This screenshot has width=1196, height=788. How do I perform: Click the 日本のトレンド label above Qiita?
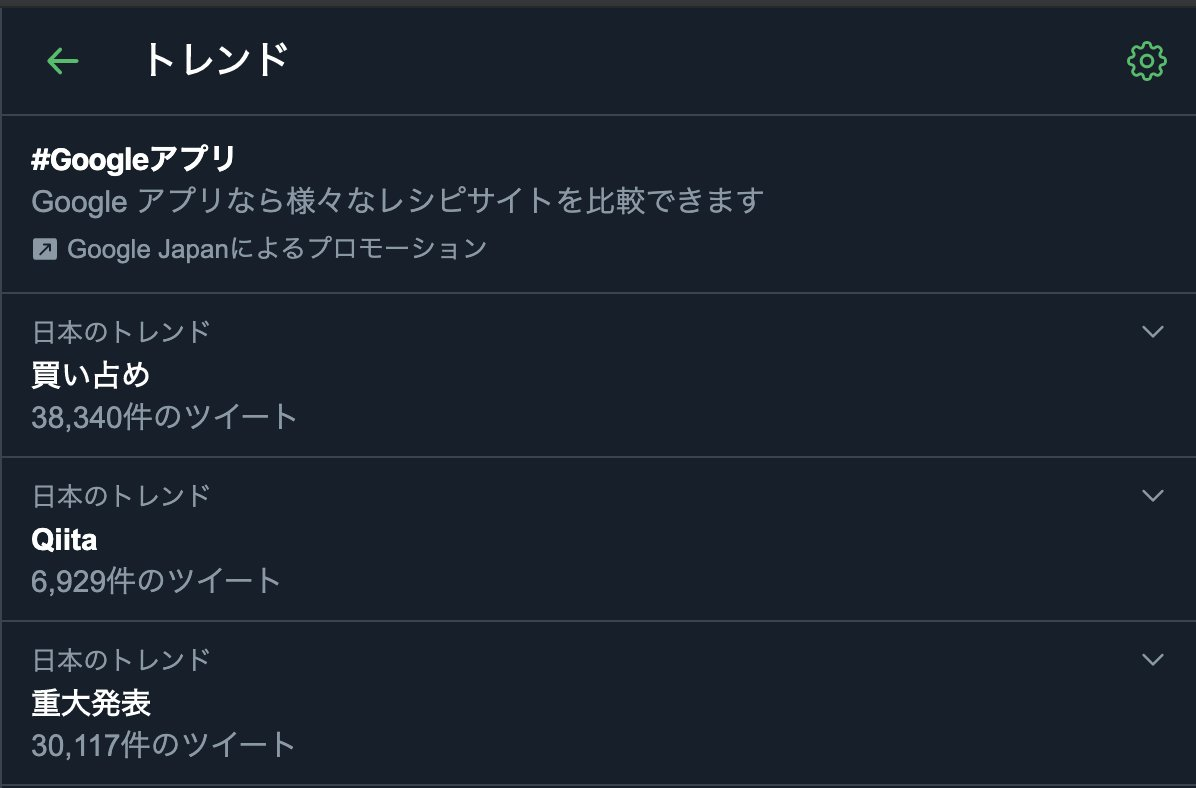pyautogui.click(x=120, y=495)
